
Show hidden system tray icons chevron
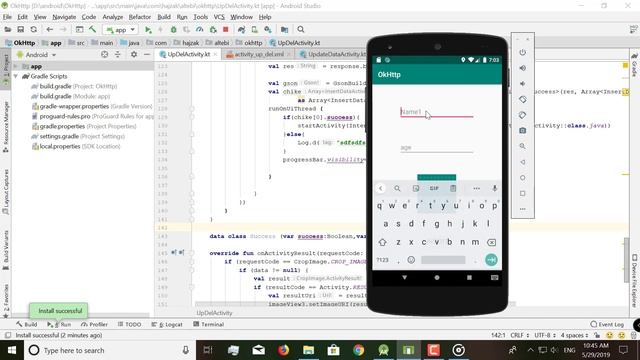click(530, 350)
